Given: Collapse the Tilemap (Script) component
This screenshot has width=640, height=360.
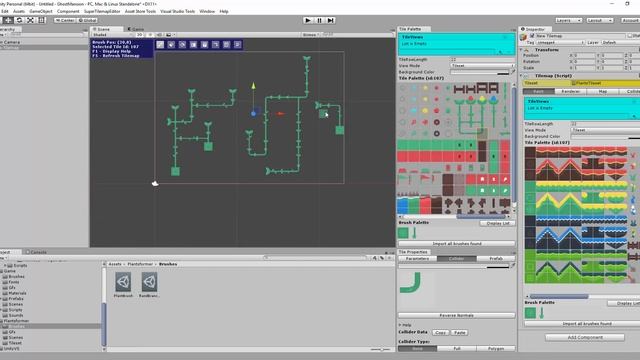Looking at the screenshot, I should (522, 76).
